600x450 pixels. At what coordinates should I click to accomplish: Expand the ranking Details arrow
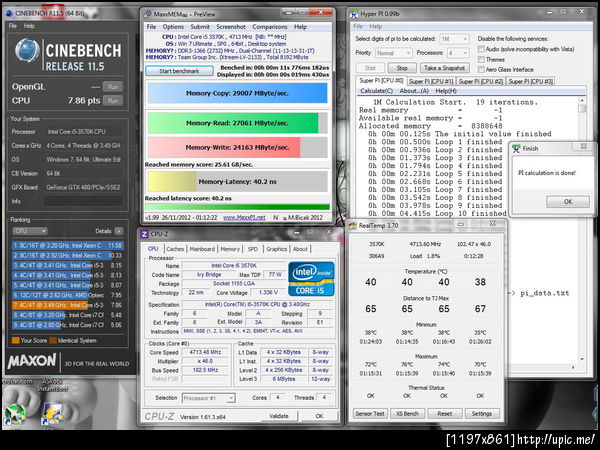coord(119,231)
